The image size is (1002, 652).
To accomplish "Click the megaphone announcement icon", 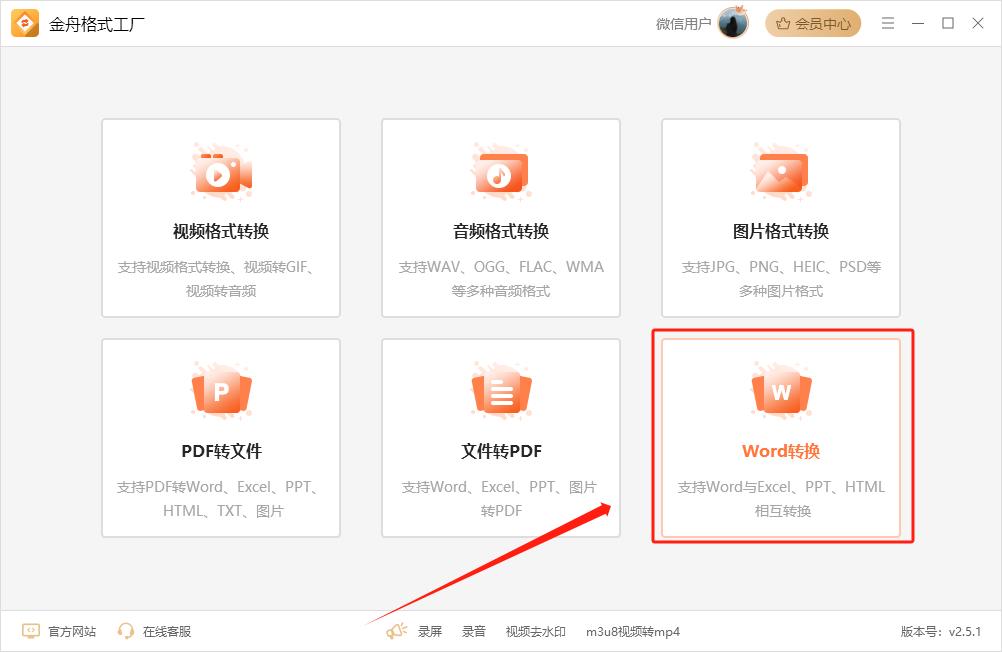I will pos(397,631).
